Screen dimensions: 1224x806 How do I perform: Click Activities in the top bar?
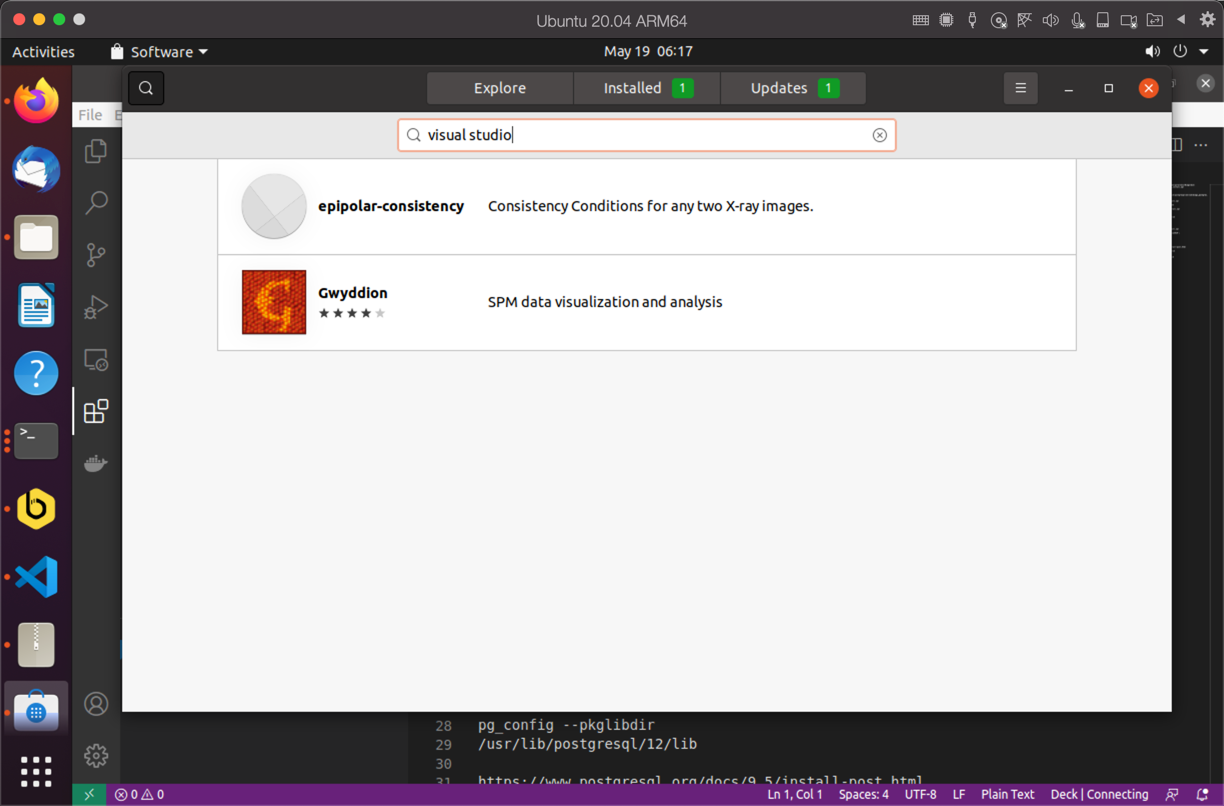(43, 52)
